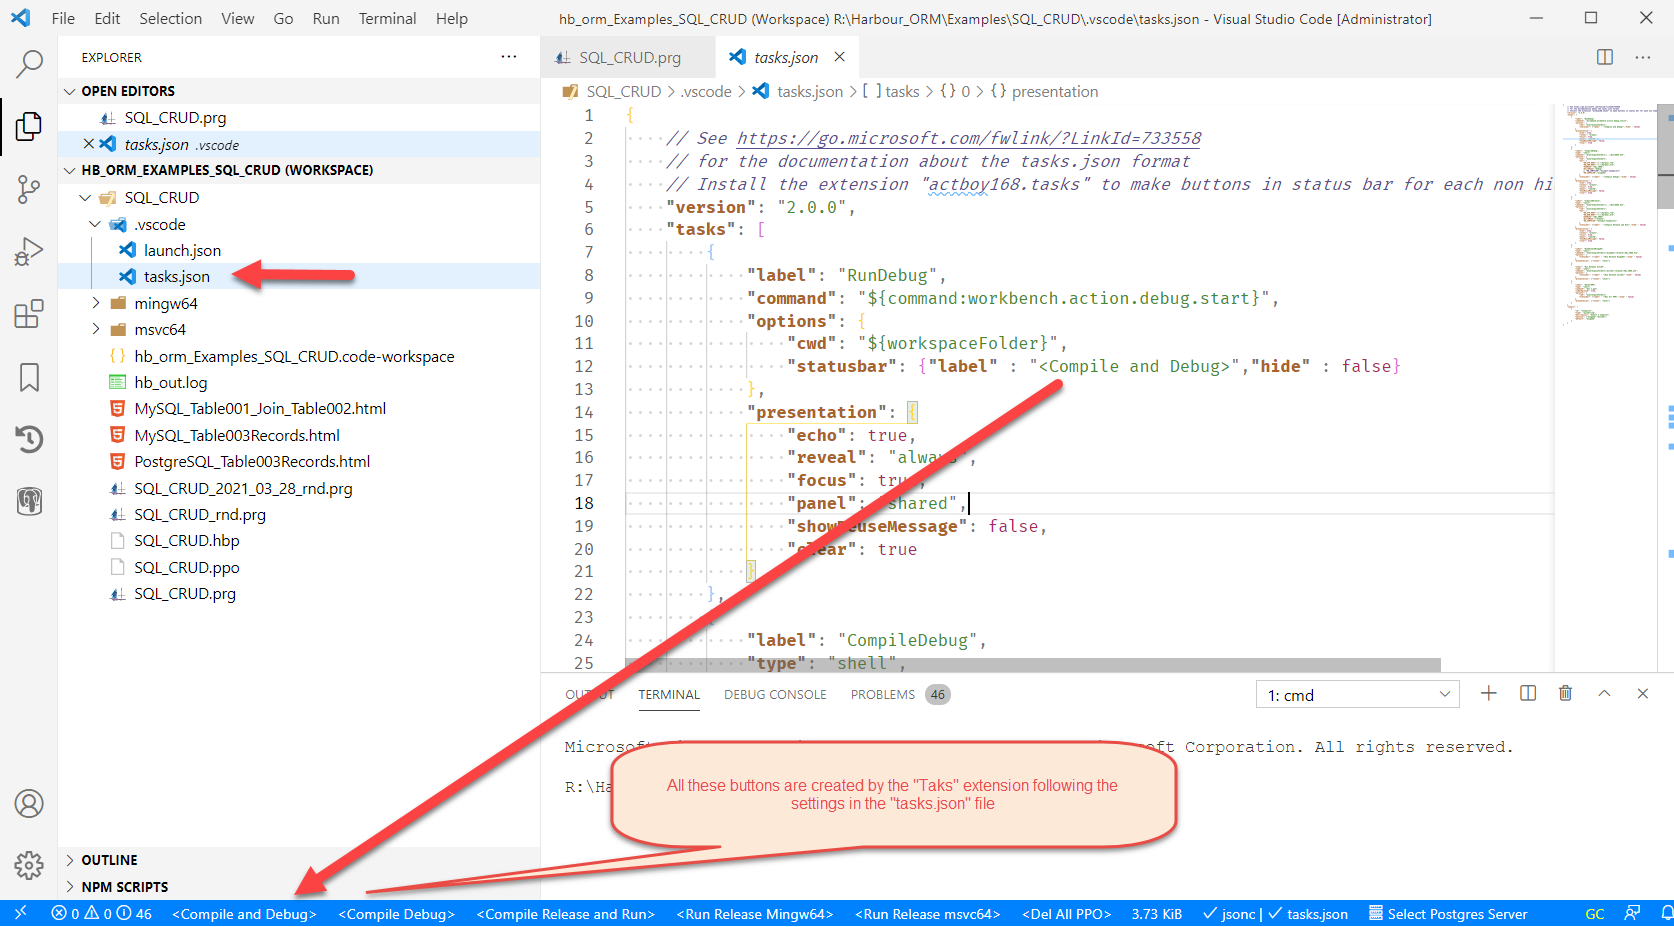Toggle the Explorer view in activity bar
The image size is (1674, 927).
coord(29,127)
